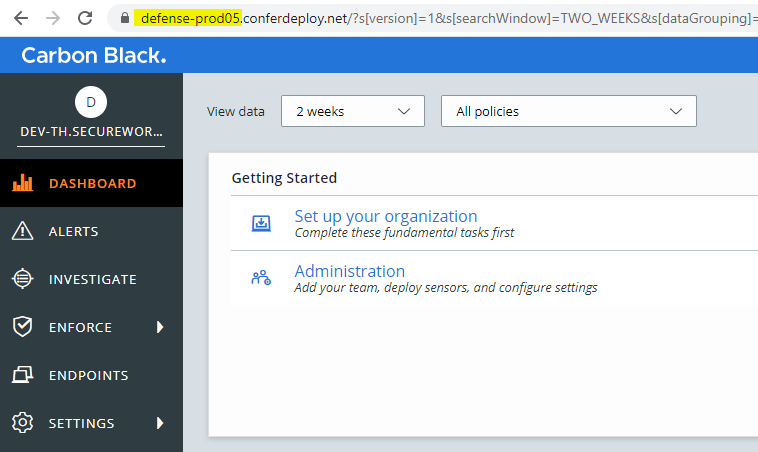The height and width of the screenshot is (452, 758).
Task: Open the All policies dropdown
Action: 568,111
